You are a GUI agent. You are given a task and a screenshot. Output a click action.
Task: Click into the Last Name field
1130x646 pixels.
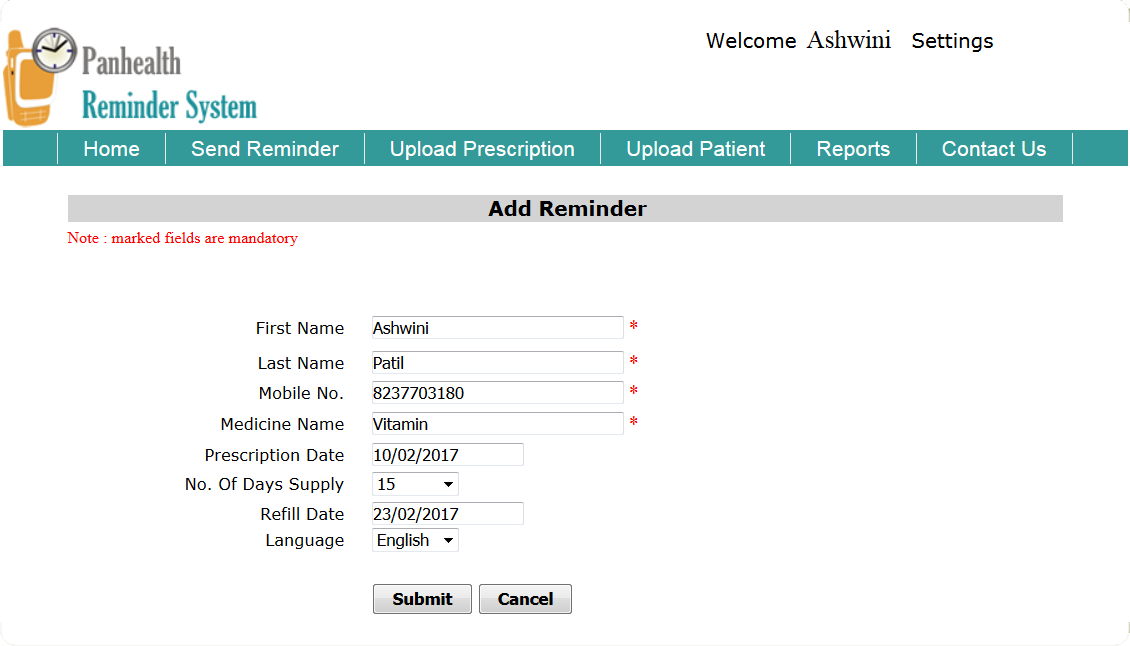497,362
